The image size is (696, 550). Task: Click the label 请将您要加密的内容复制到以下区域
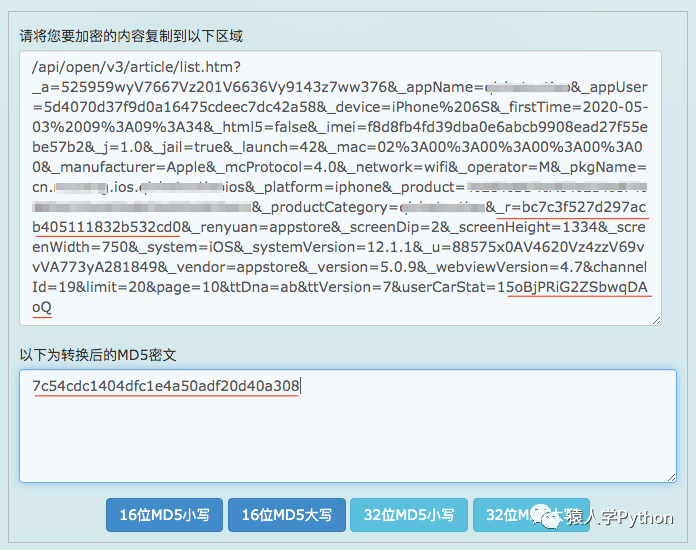(x=131, y=36)
